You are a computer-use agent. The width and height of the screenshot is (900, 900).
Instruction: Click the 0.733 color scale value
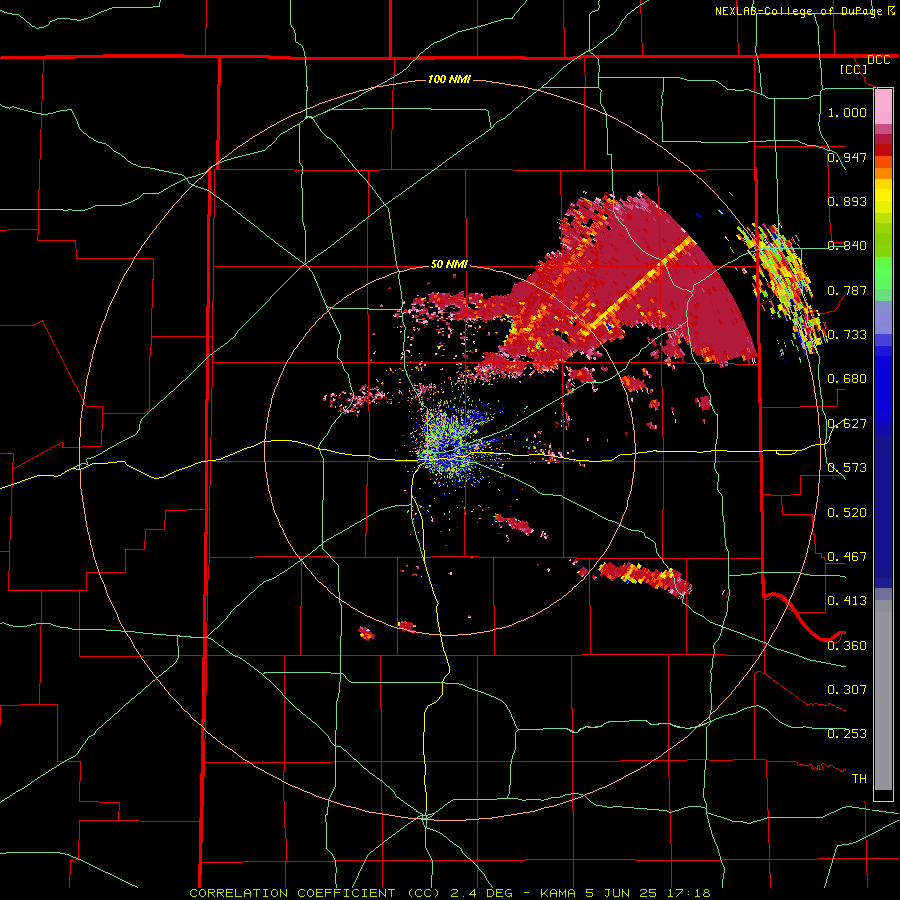(847, 334)
